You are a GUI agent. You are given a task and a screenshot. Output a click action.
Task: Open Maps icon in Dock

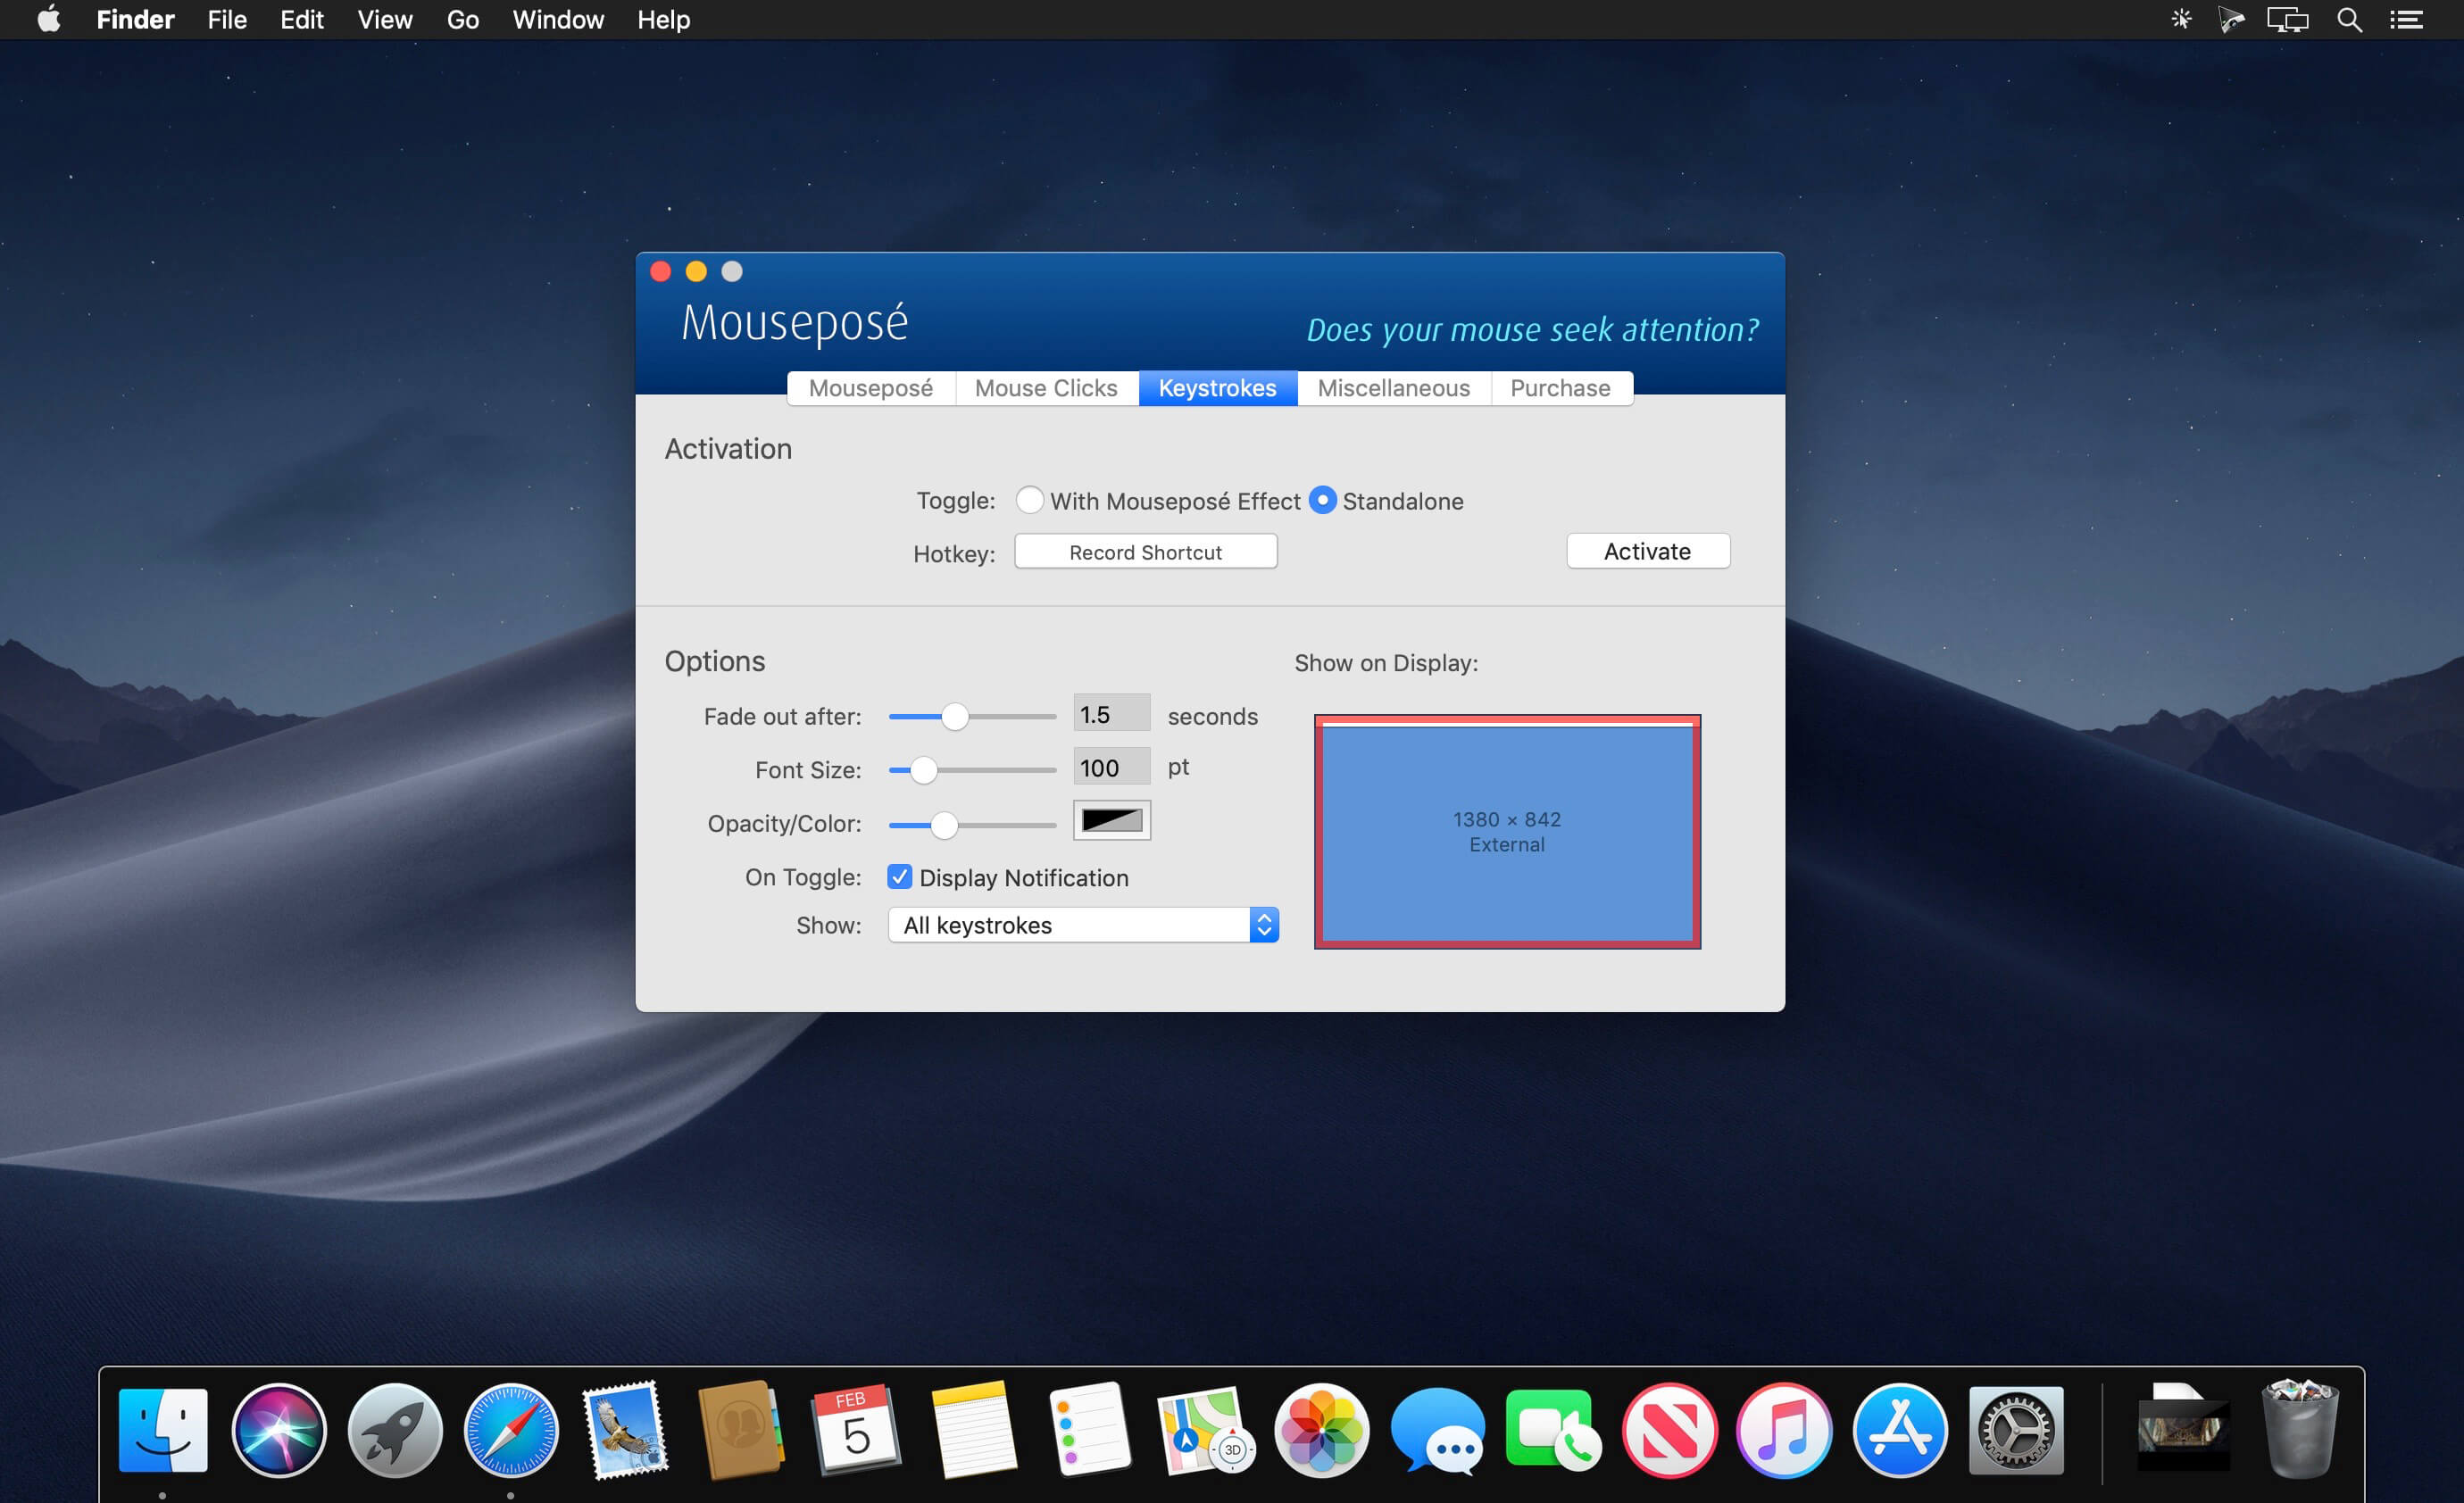[x=1205, y=1430]
